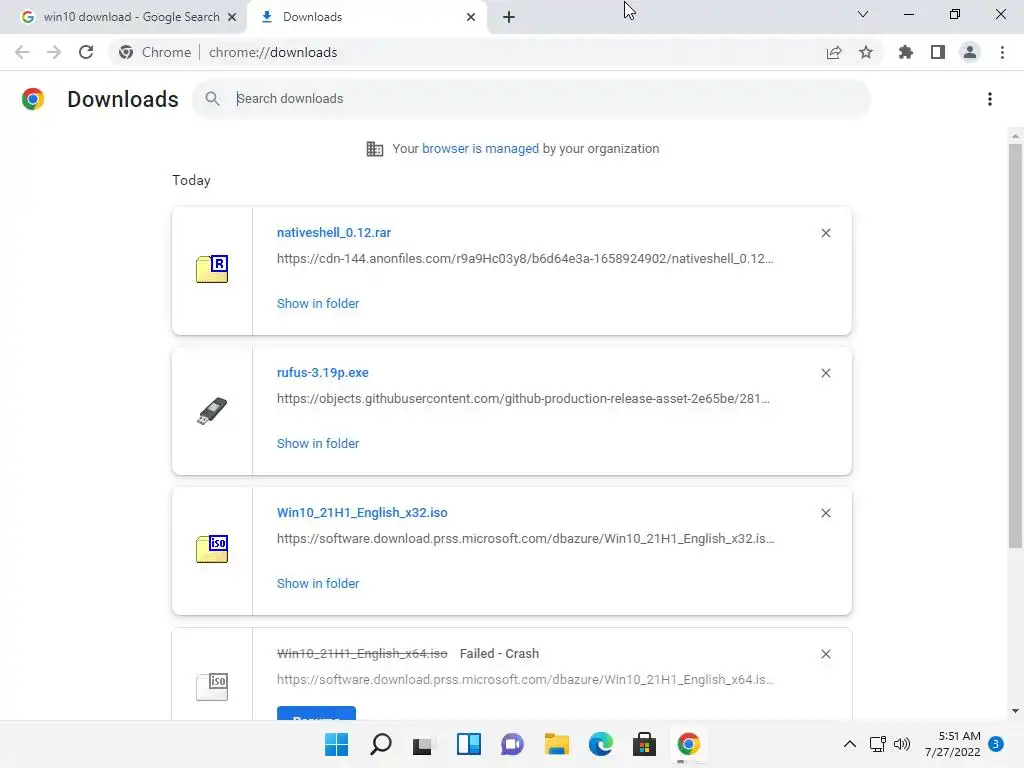Open the rufus-3.19p.exe file link
The height and width of the screenshot is (768, 1024).
click(323, 372)
